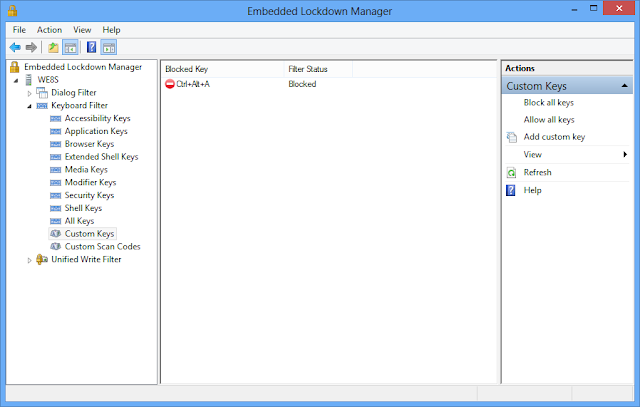The height and width of the screenshot is (407, 640).
Task: Click the Modifier Keys keyboard icon
Action: click(56, 183)
